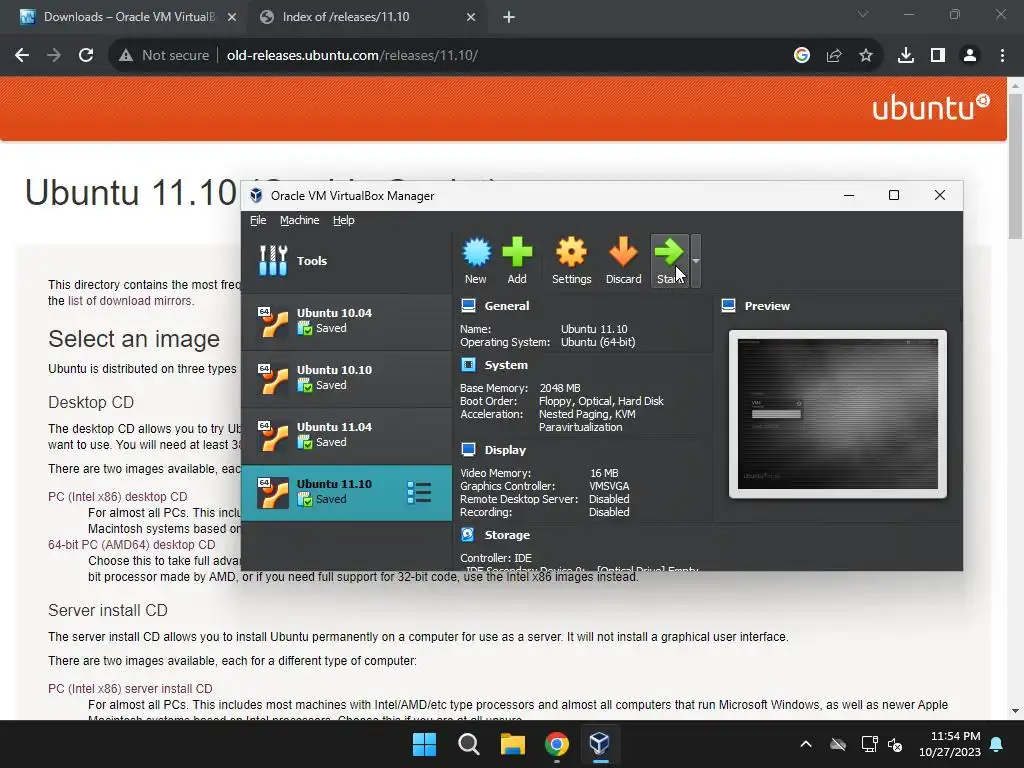
Task: Expand the Start button dropdown arrow
Action: [x=696, y=261]
